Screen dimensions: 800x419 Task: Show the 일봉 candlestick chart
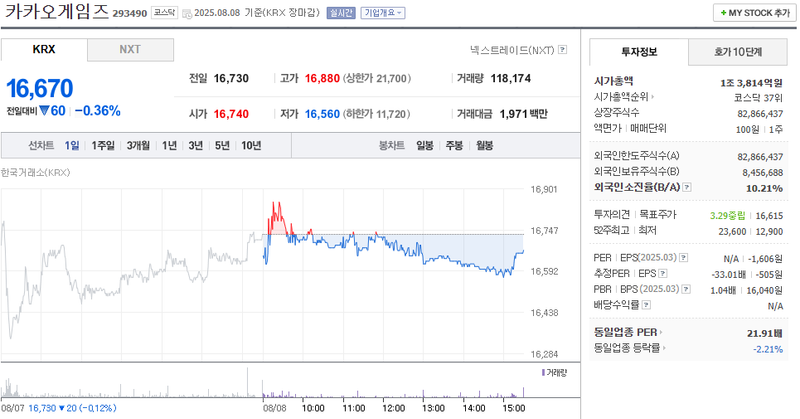(x=424, y=145)
